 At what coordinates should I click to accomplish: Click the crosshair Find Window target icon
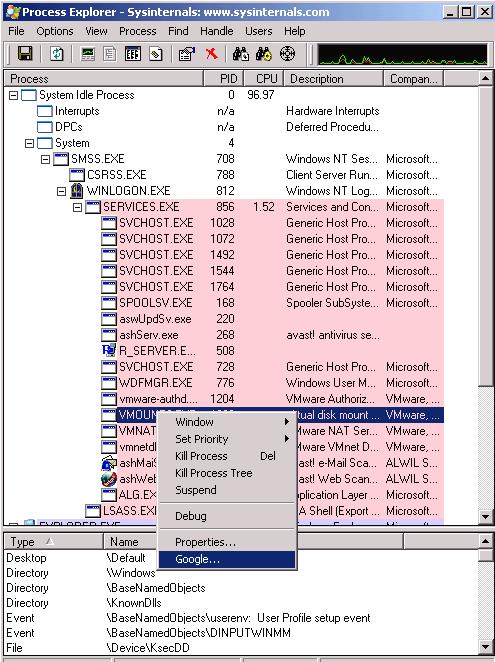(288, 54)
